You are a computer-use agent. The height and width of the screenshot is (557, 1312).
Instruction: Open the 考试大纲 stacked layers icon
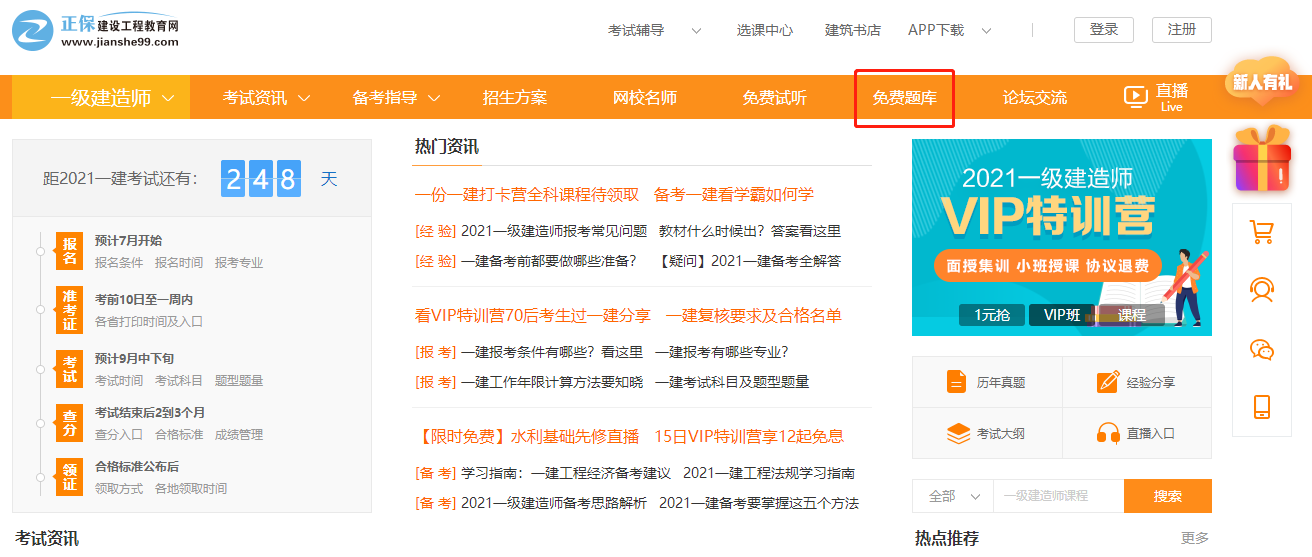click(x=958, y=434)
